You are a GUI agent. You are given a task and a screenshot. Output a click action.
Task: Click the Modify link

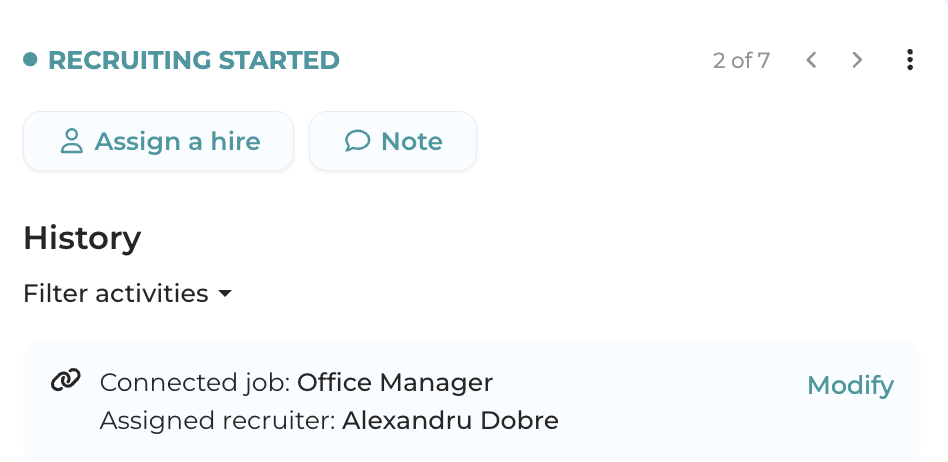850,385
